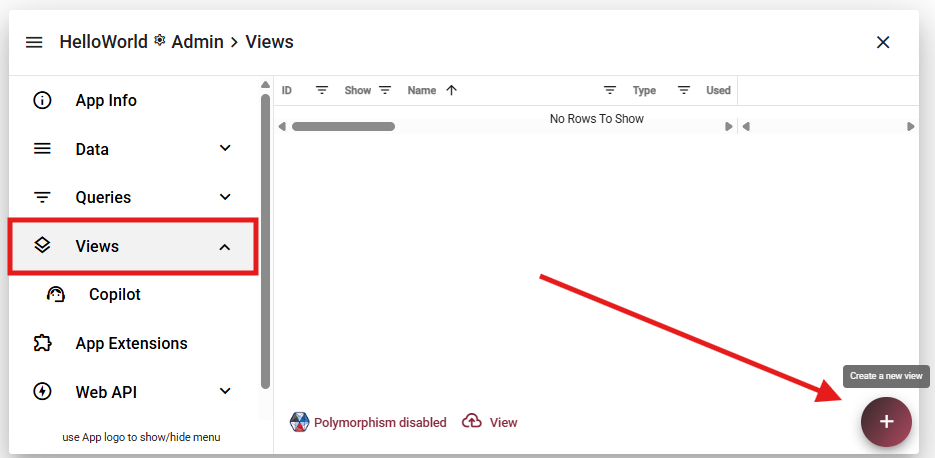Expand the Web API chevron
The image size is (935, 458).
click(x=225, y=391)
